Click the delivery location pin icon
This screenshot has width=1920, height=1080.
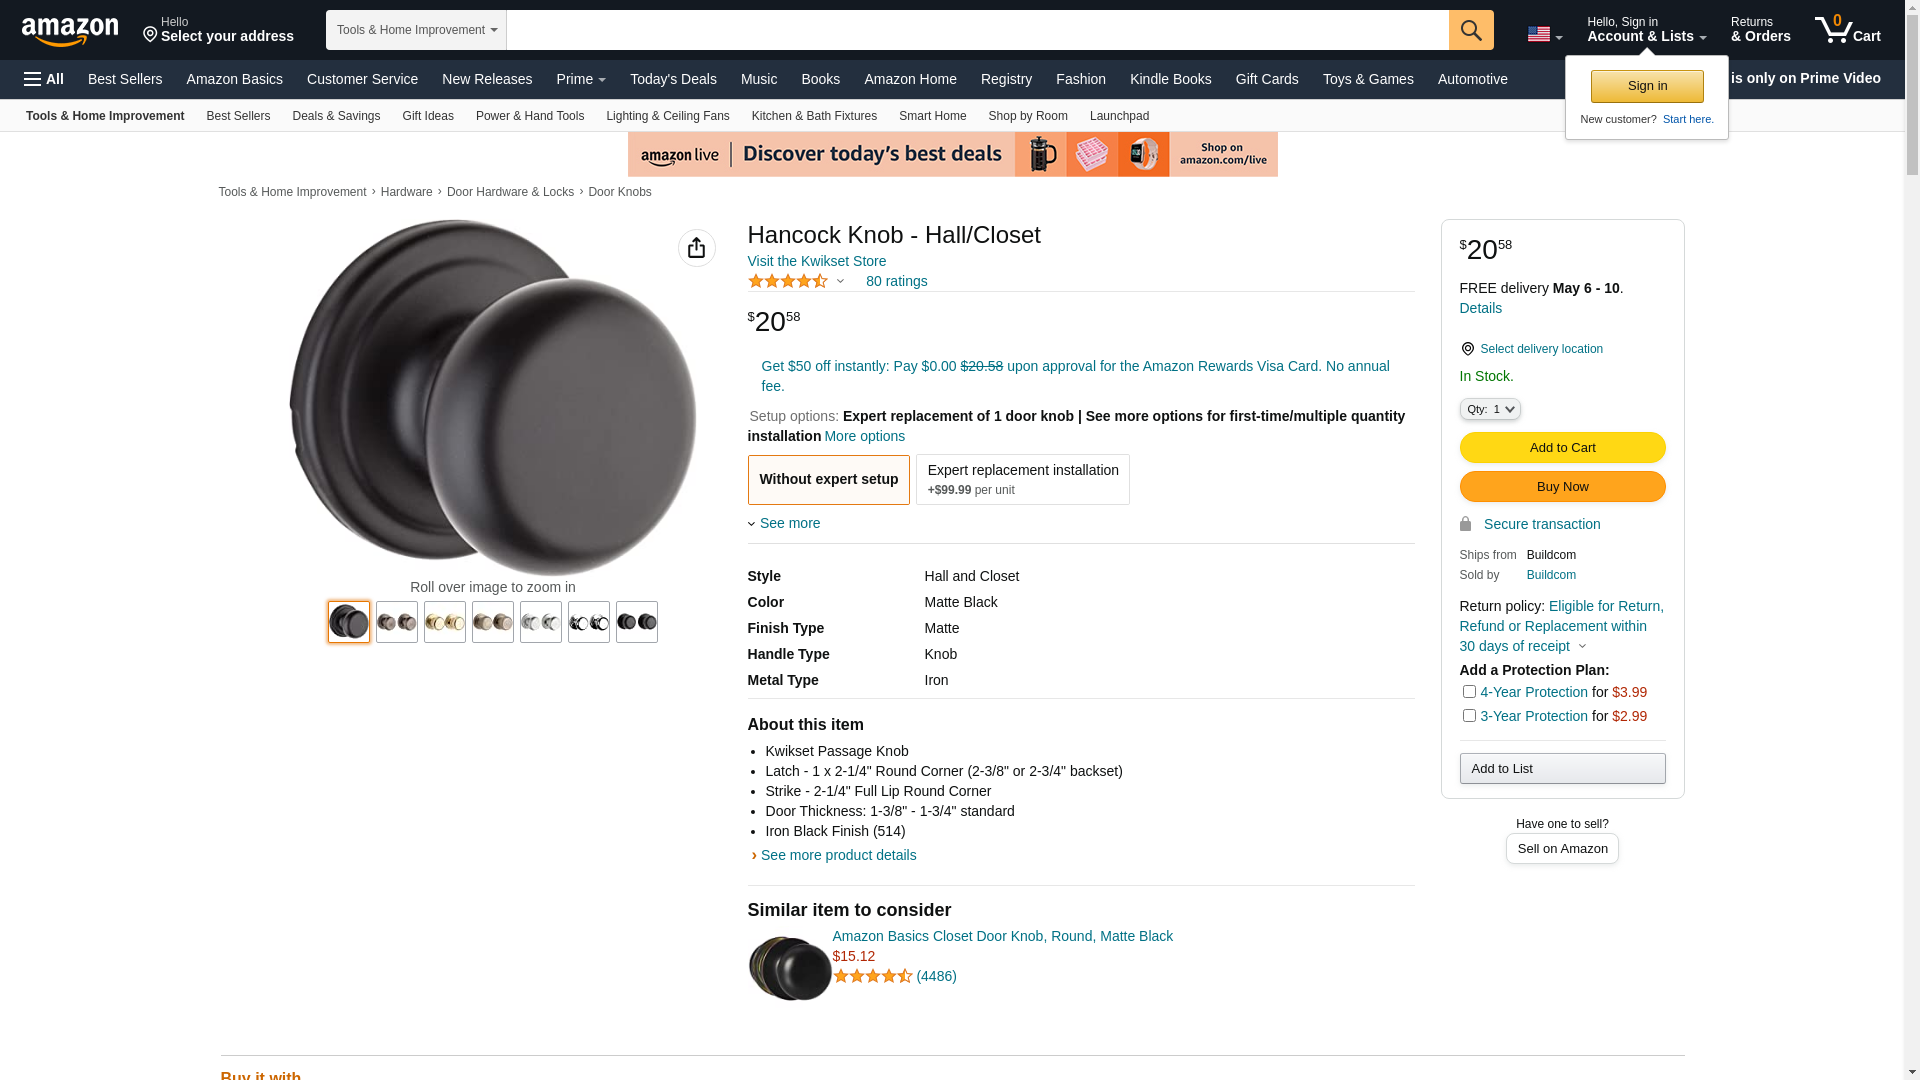click(1467, 349)
